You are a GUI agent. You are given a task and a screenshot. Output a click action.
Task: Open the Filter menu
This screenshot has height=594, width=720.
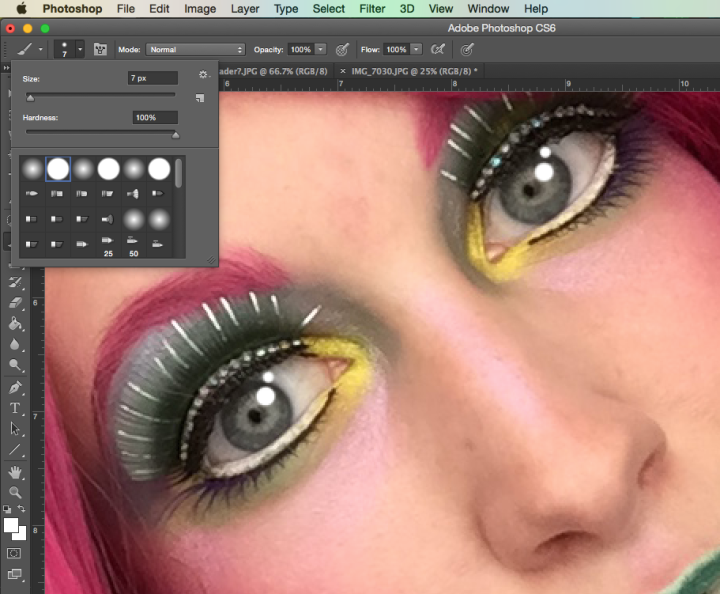coord(372,9)
